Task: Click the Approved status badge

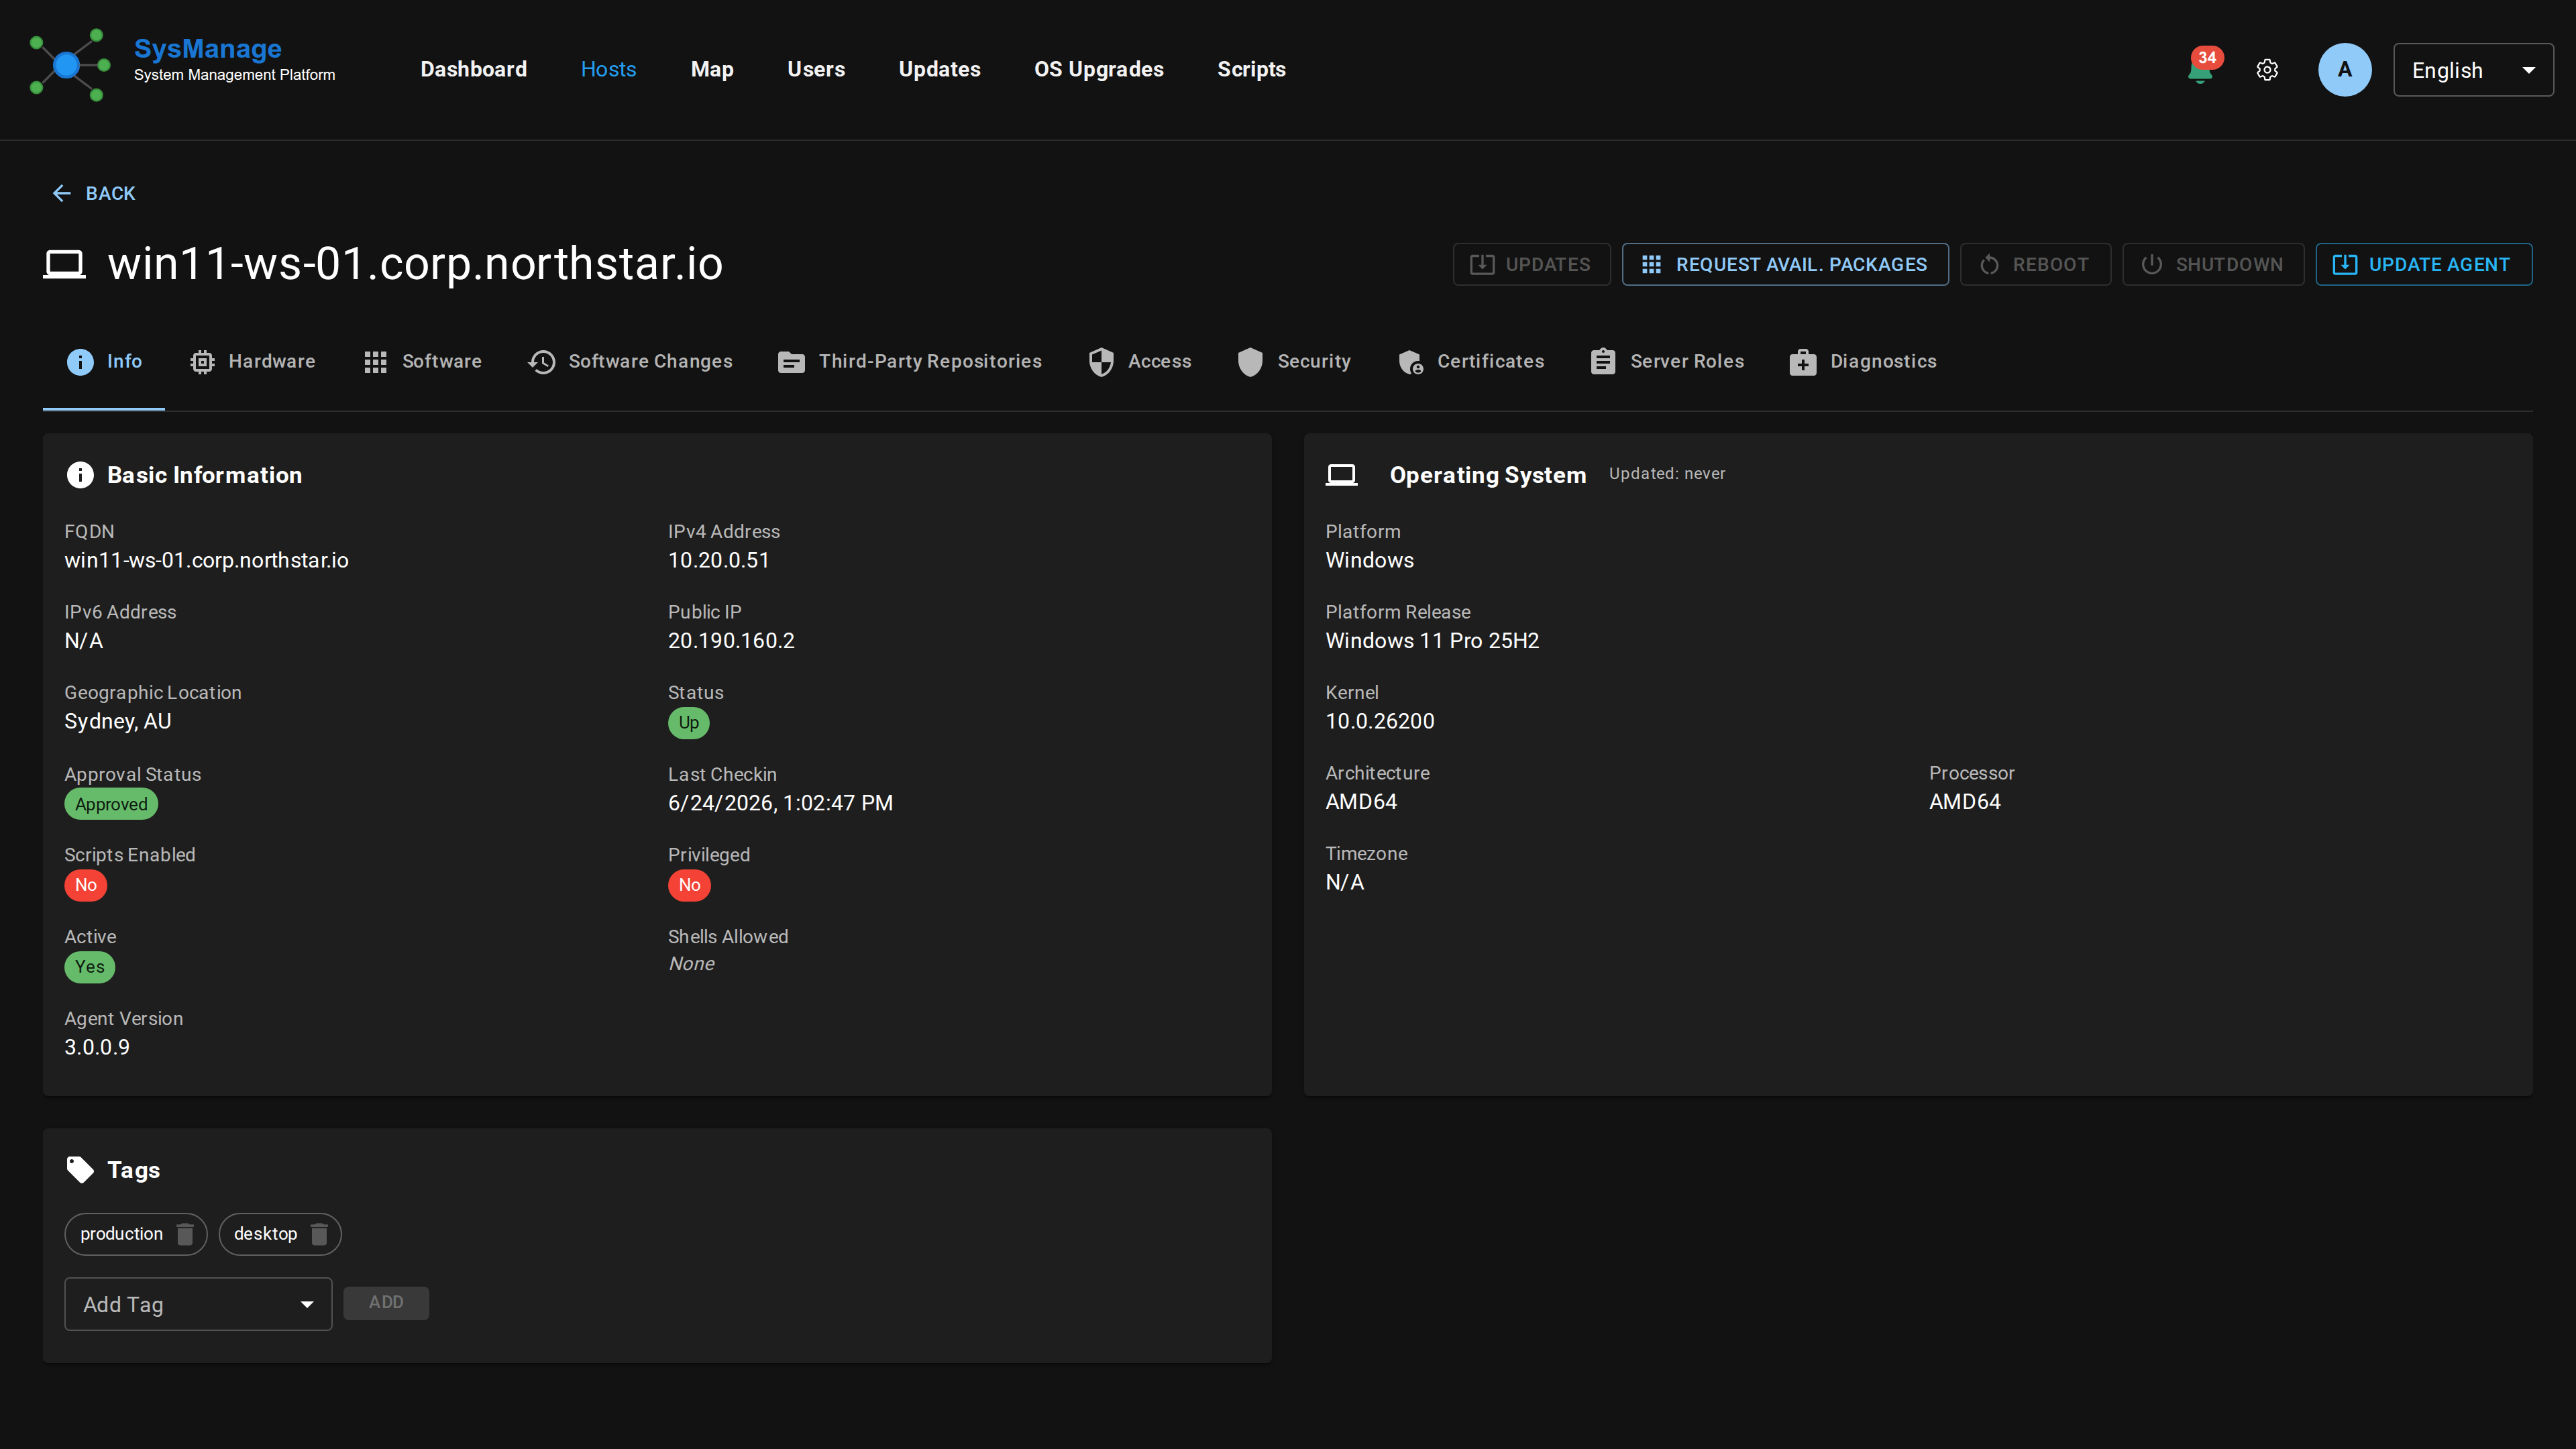Action: point(111,804)
